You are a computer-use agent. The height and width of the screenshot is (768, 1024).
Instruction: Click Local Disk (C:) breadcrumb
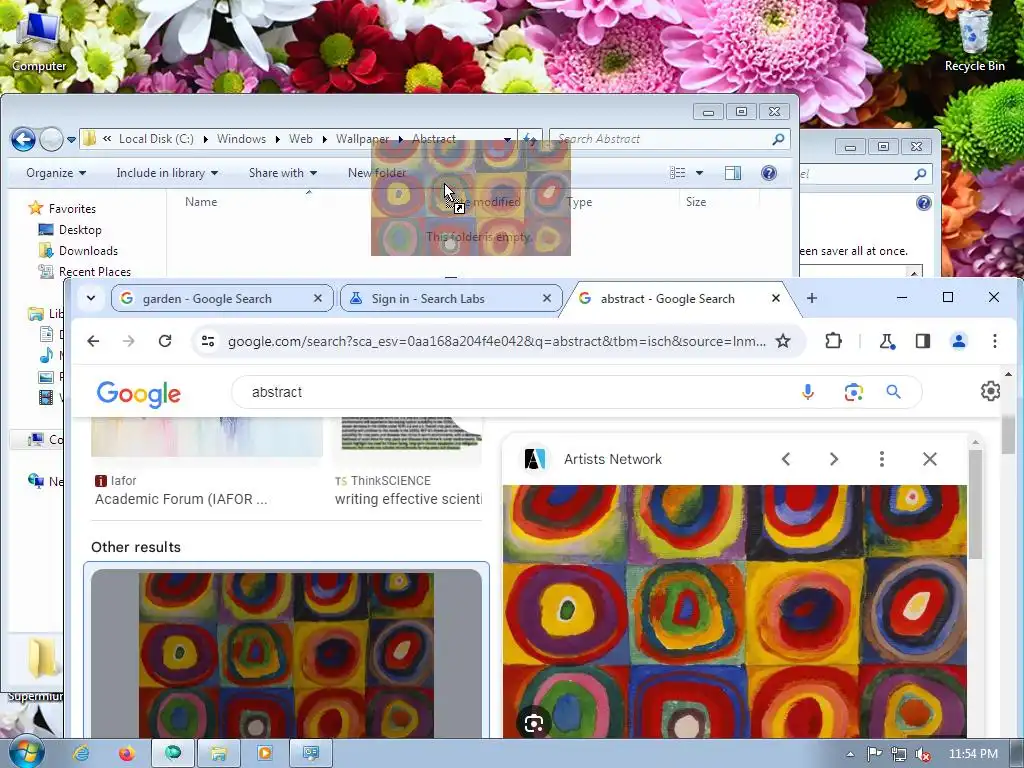click(156, 139)
